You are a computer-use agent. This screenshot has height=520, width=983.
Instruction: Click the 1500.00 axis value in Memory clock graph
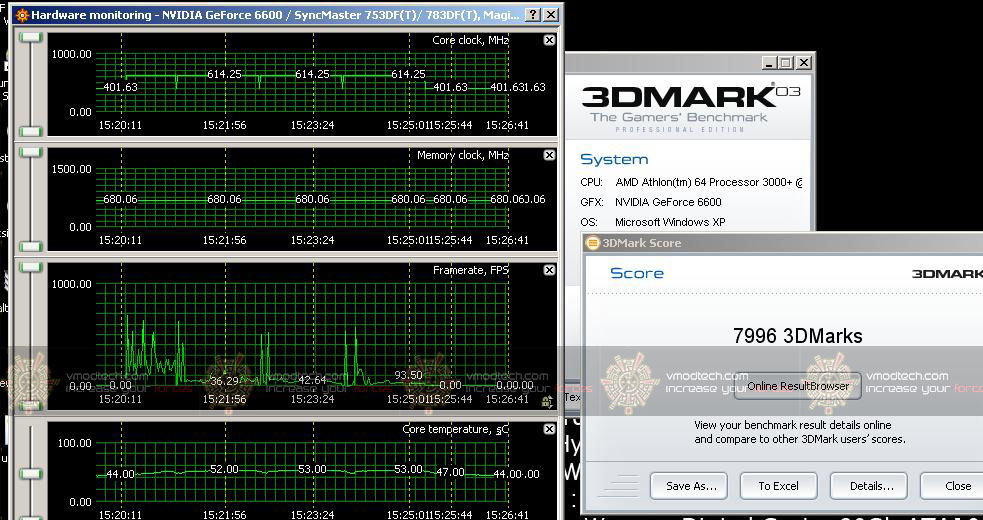pyautogui.click(x=71, y=169)
